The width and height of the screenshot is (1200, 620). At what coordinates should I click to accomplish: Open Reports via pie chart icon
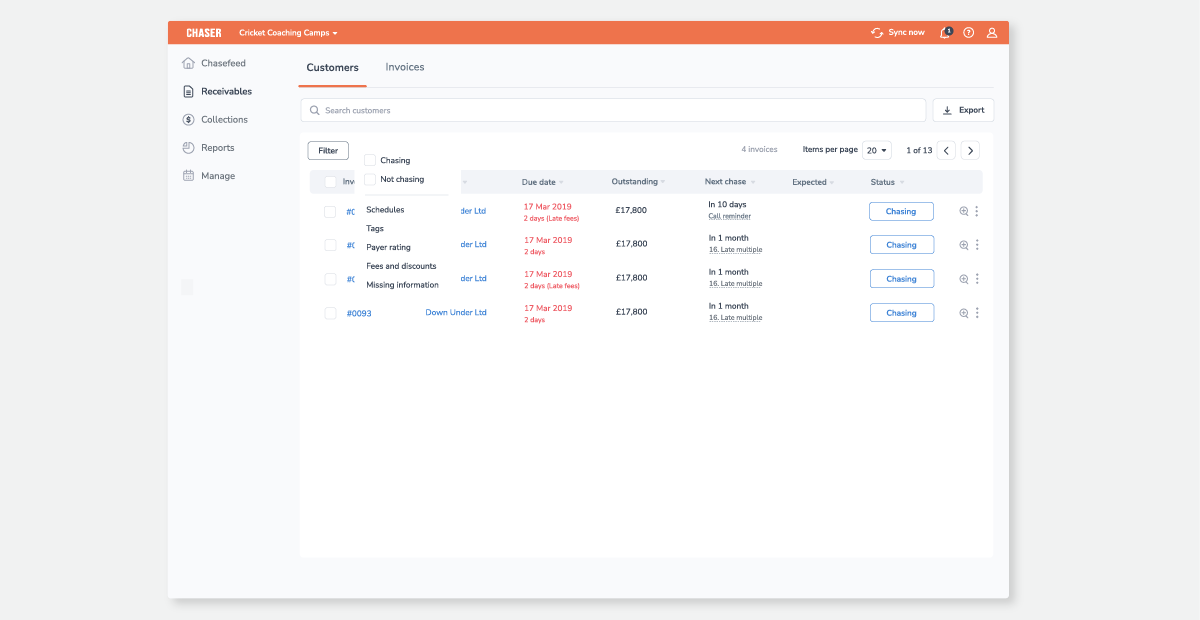[x=188, y=147]
